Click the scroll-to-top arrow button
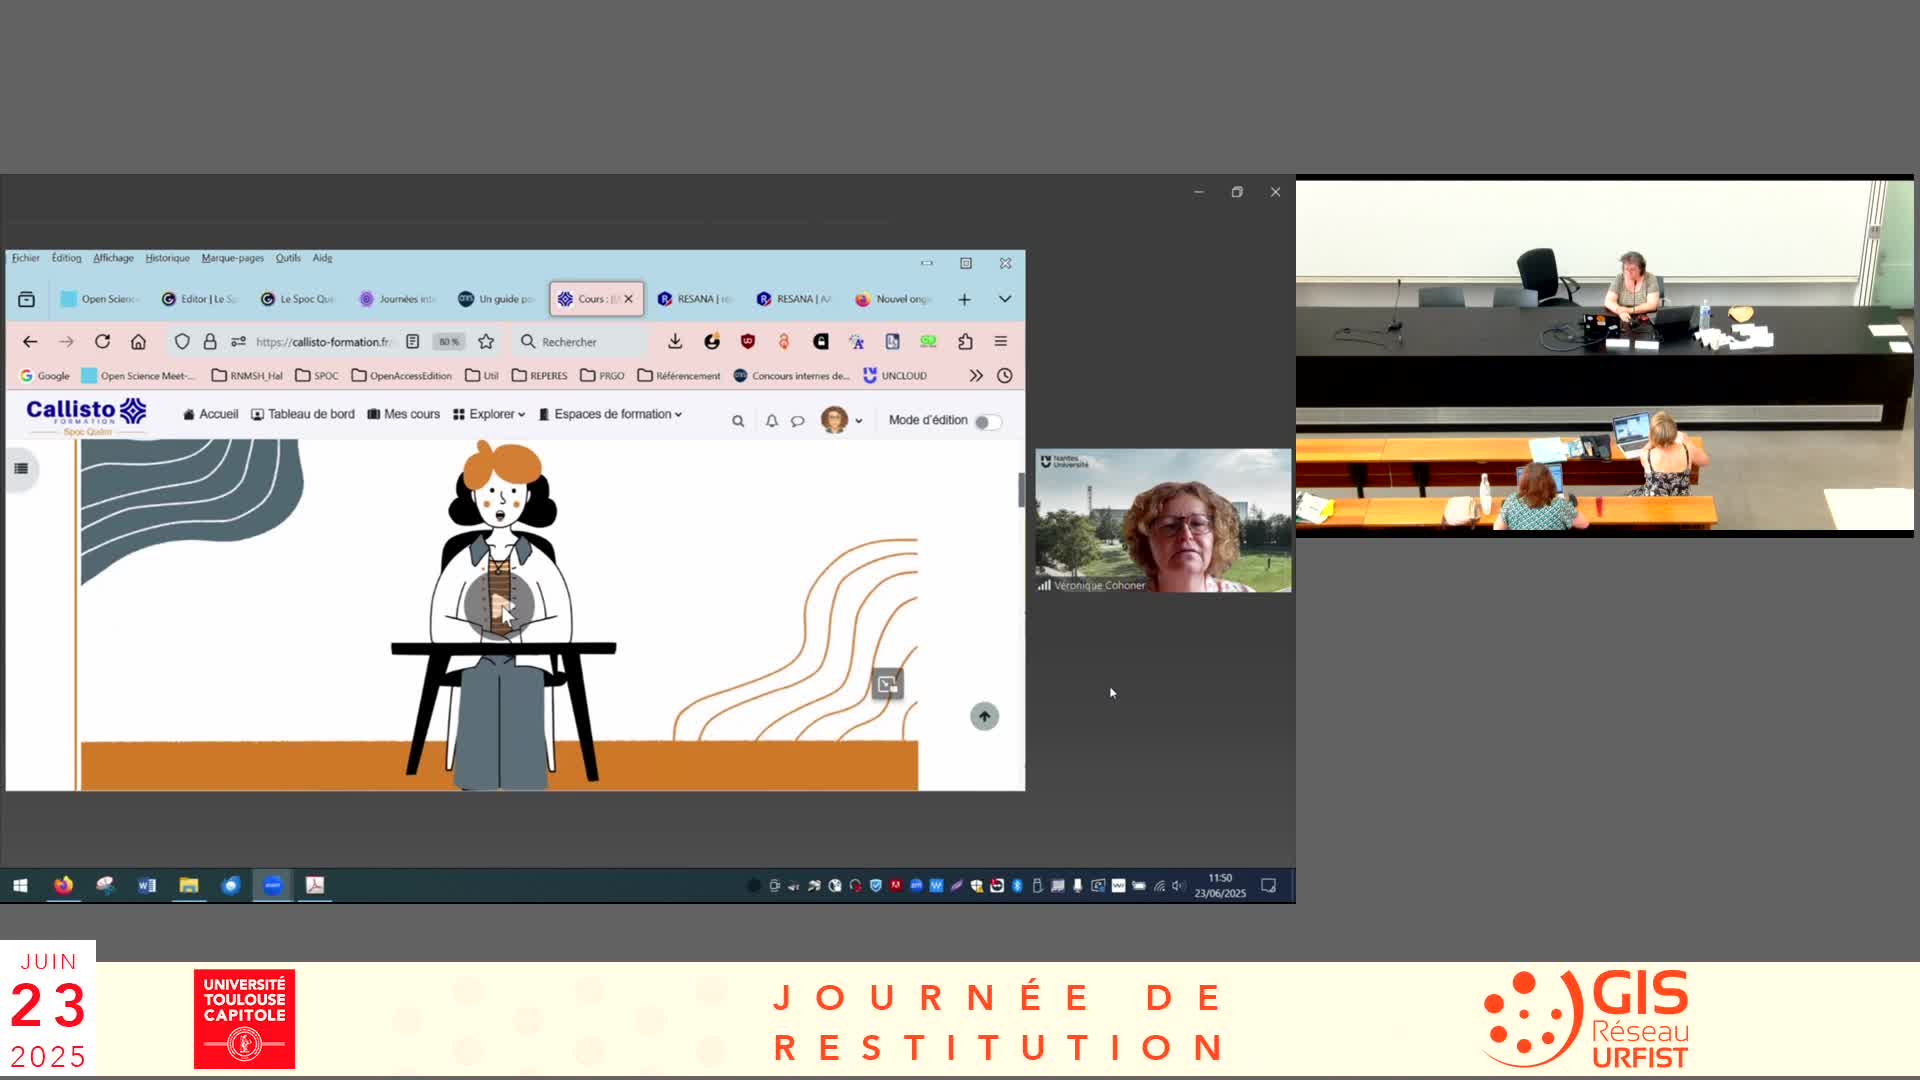The height and width of the screenshot is (1080, 1920). 984,716
